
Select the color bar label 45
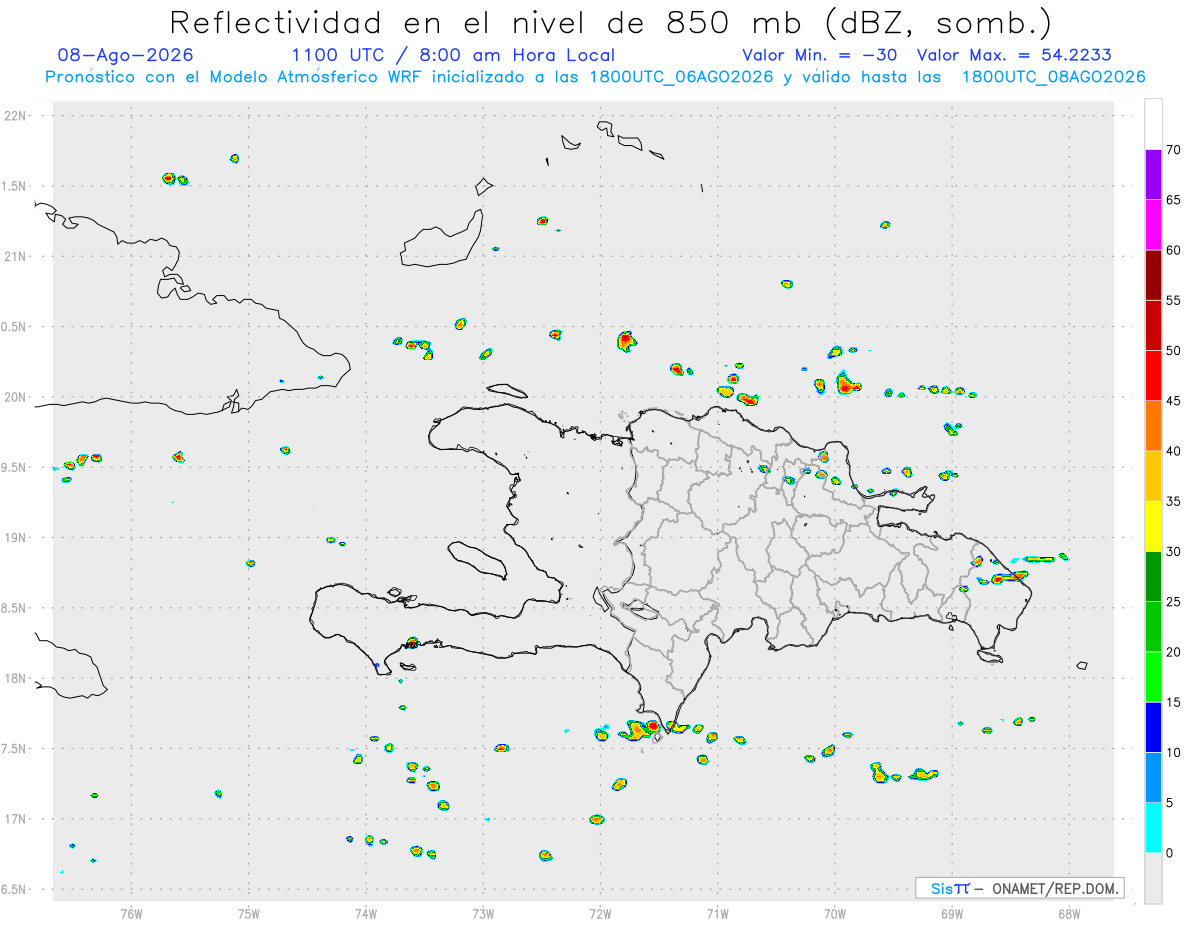pyautogui.click(x=1174, y=401)
